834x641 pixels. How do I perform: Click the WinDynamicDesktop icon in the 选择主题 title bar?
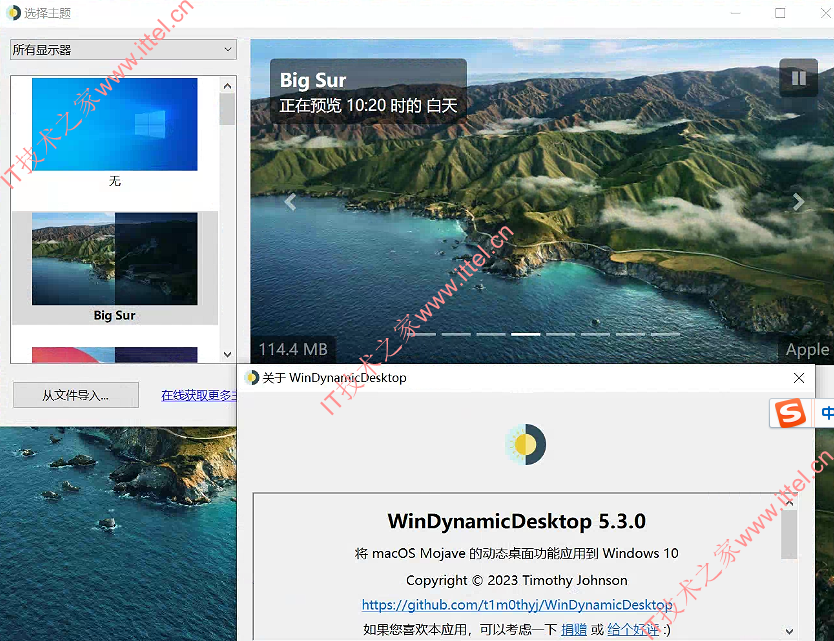[13, 13]
